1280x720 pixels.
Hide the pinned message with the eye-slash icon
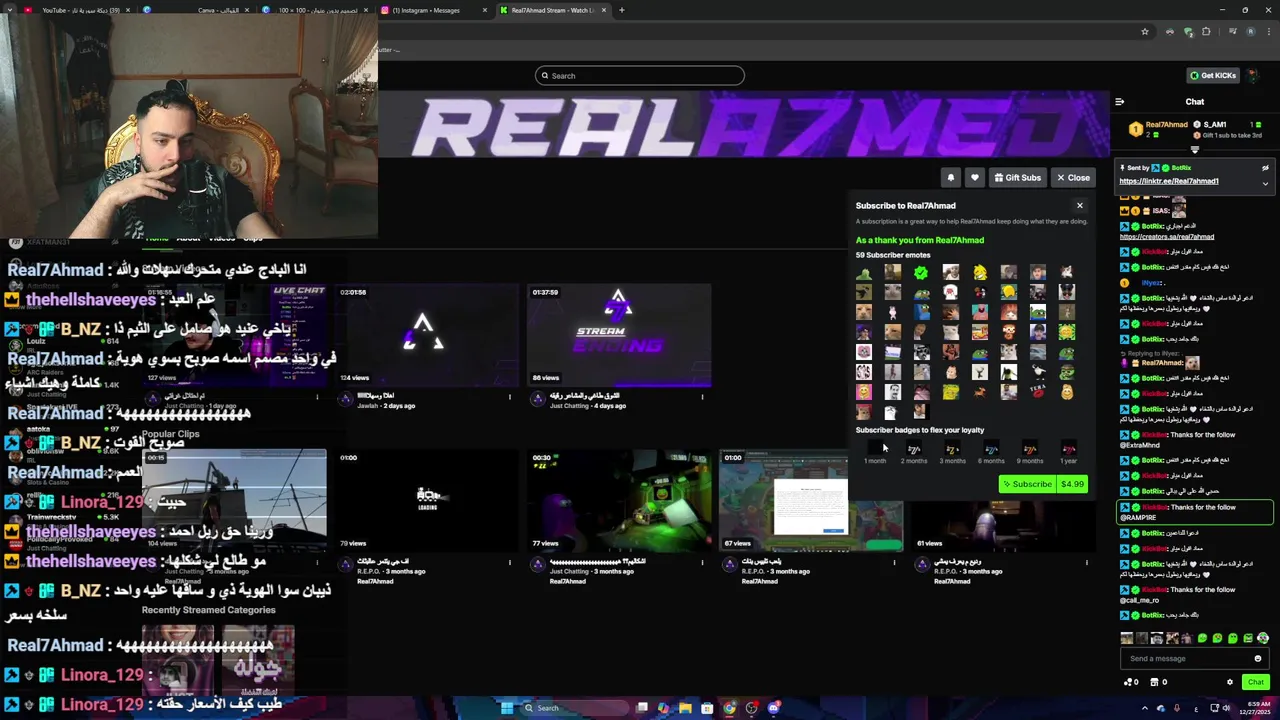tap(1265, 168)
